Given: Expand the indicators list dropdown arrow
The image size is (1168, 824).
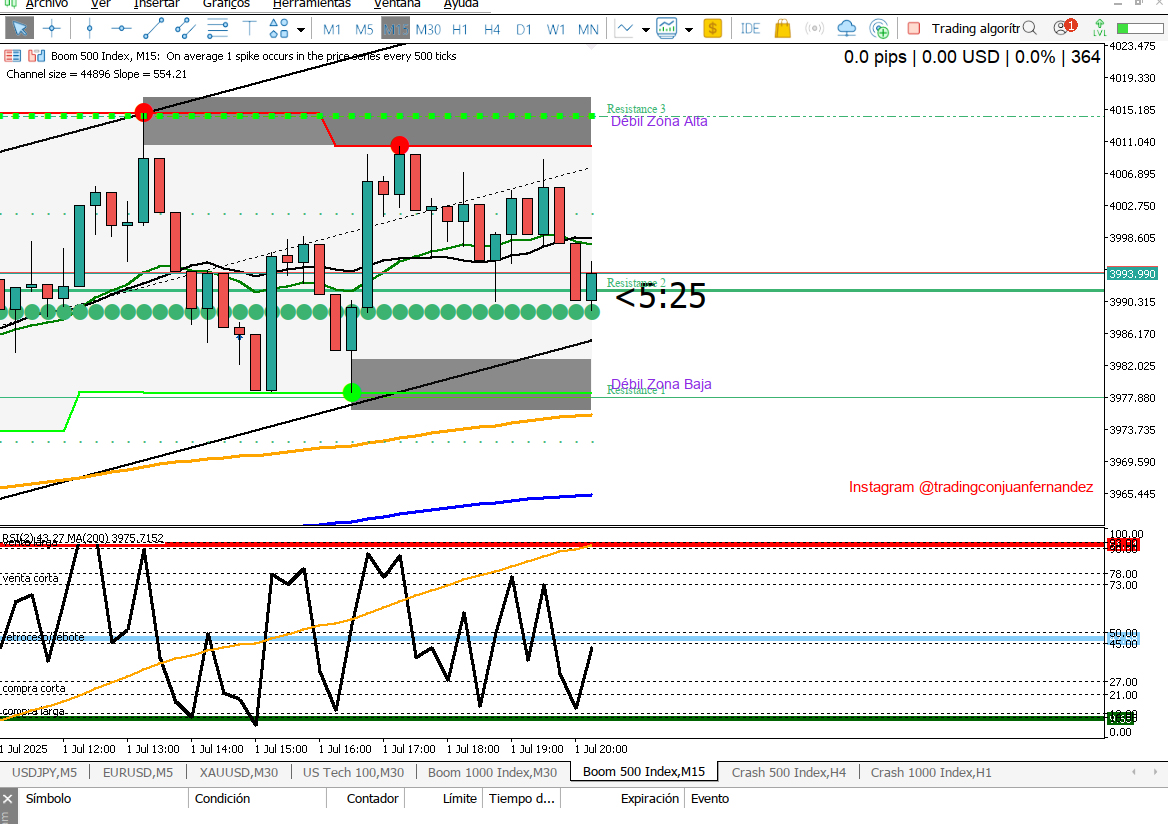Looking at the screenshot, I should pyautogui.click(x=689, y=29).
